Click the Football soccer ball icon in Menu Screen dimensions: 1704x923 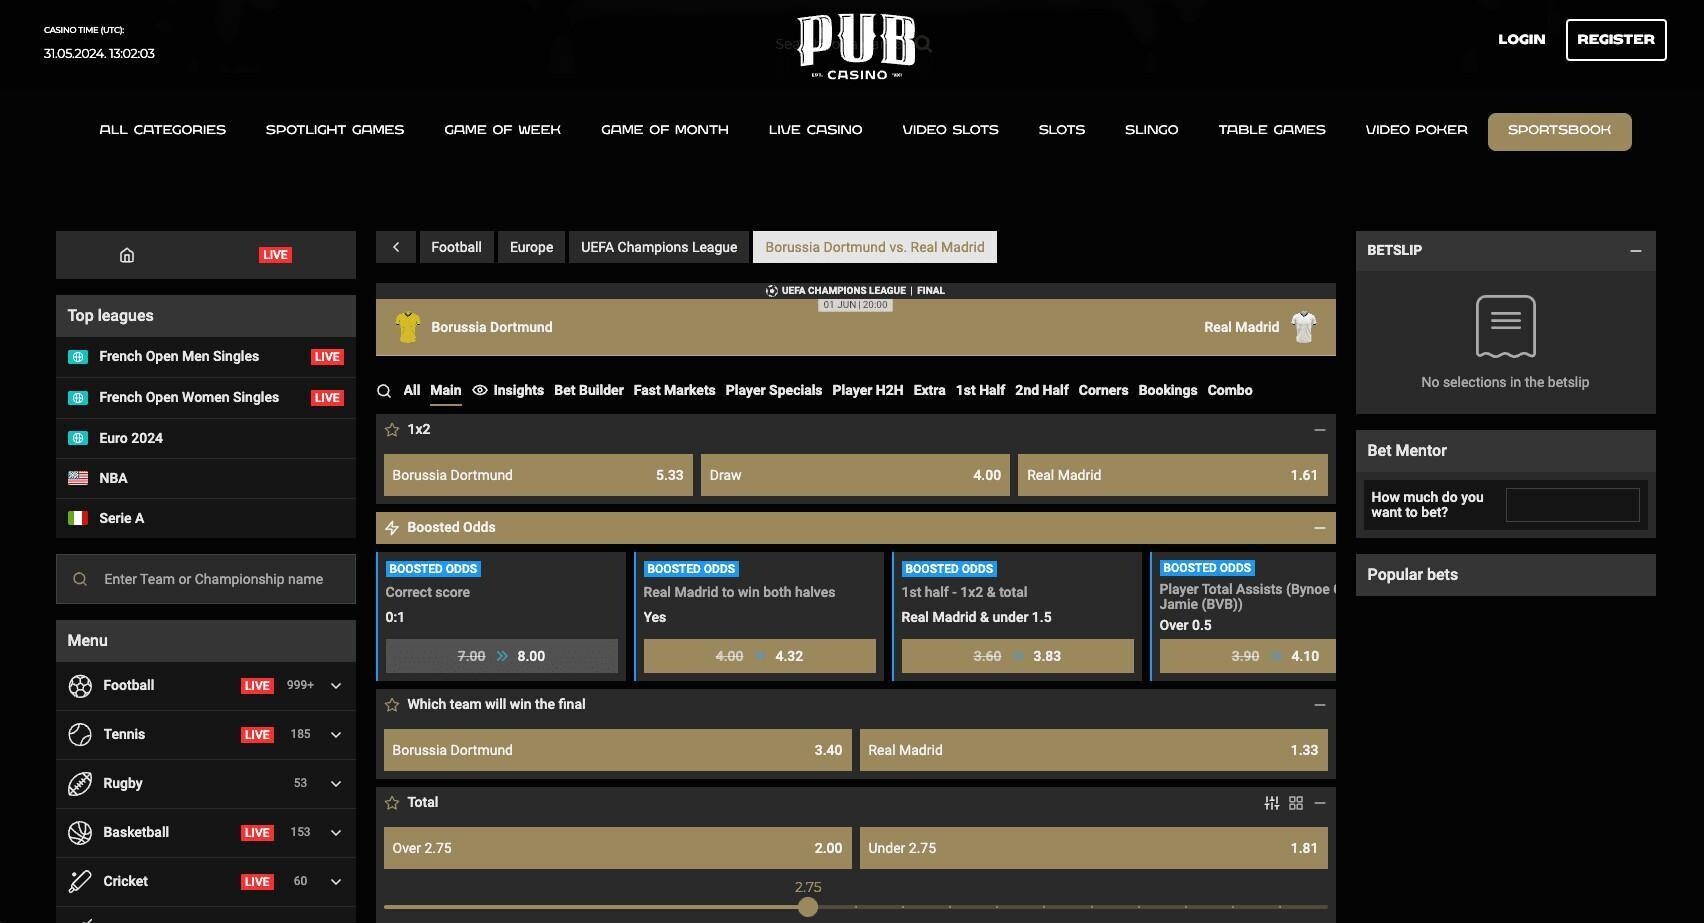[80, 686]
